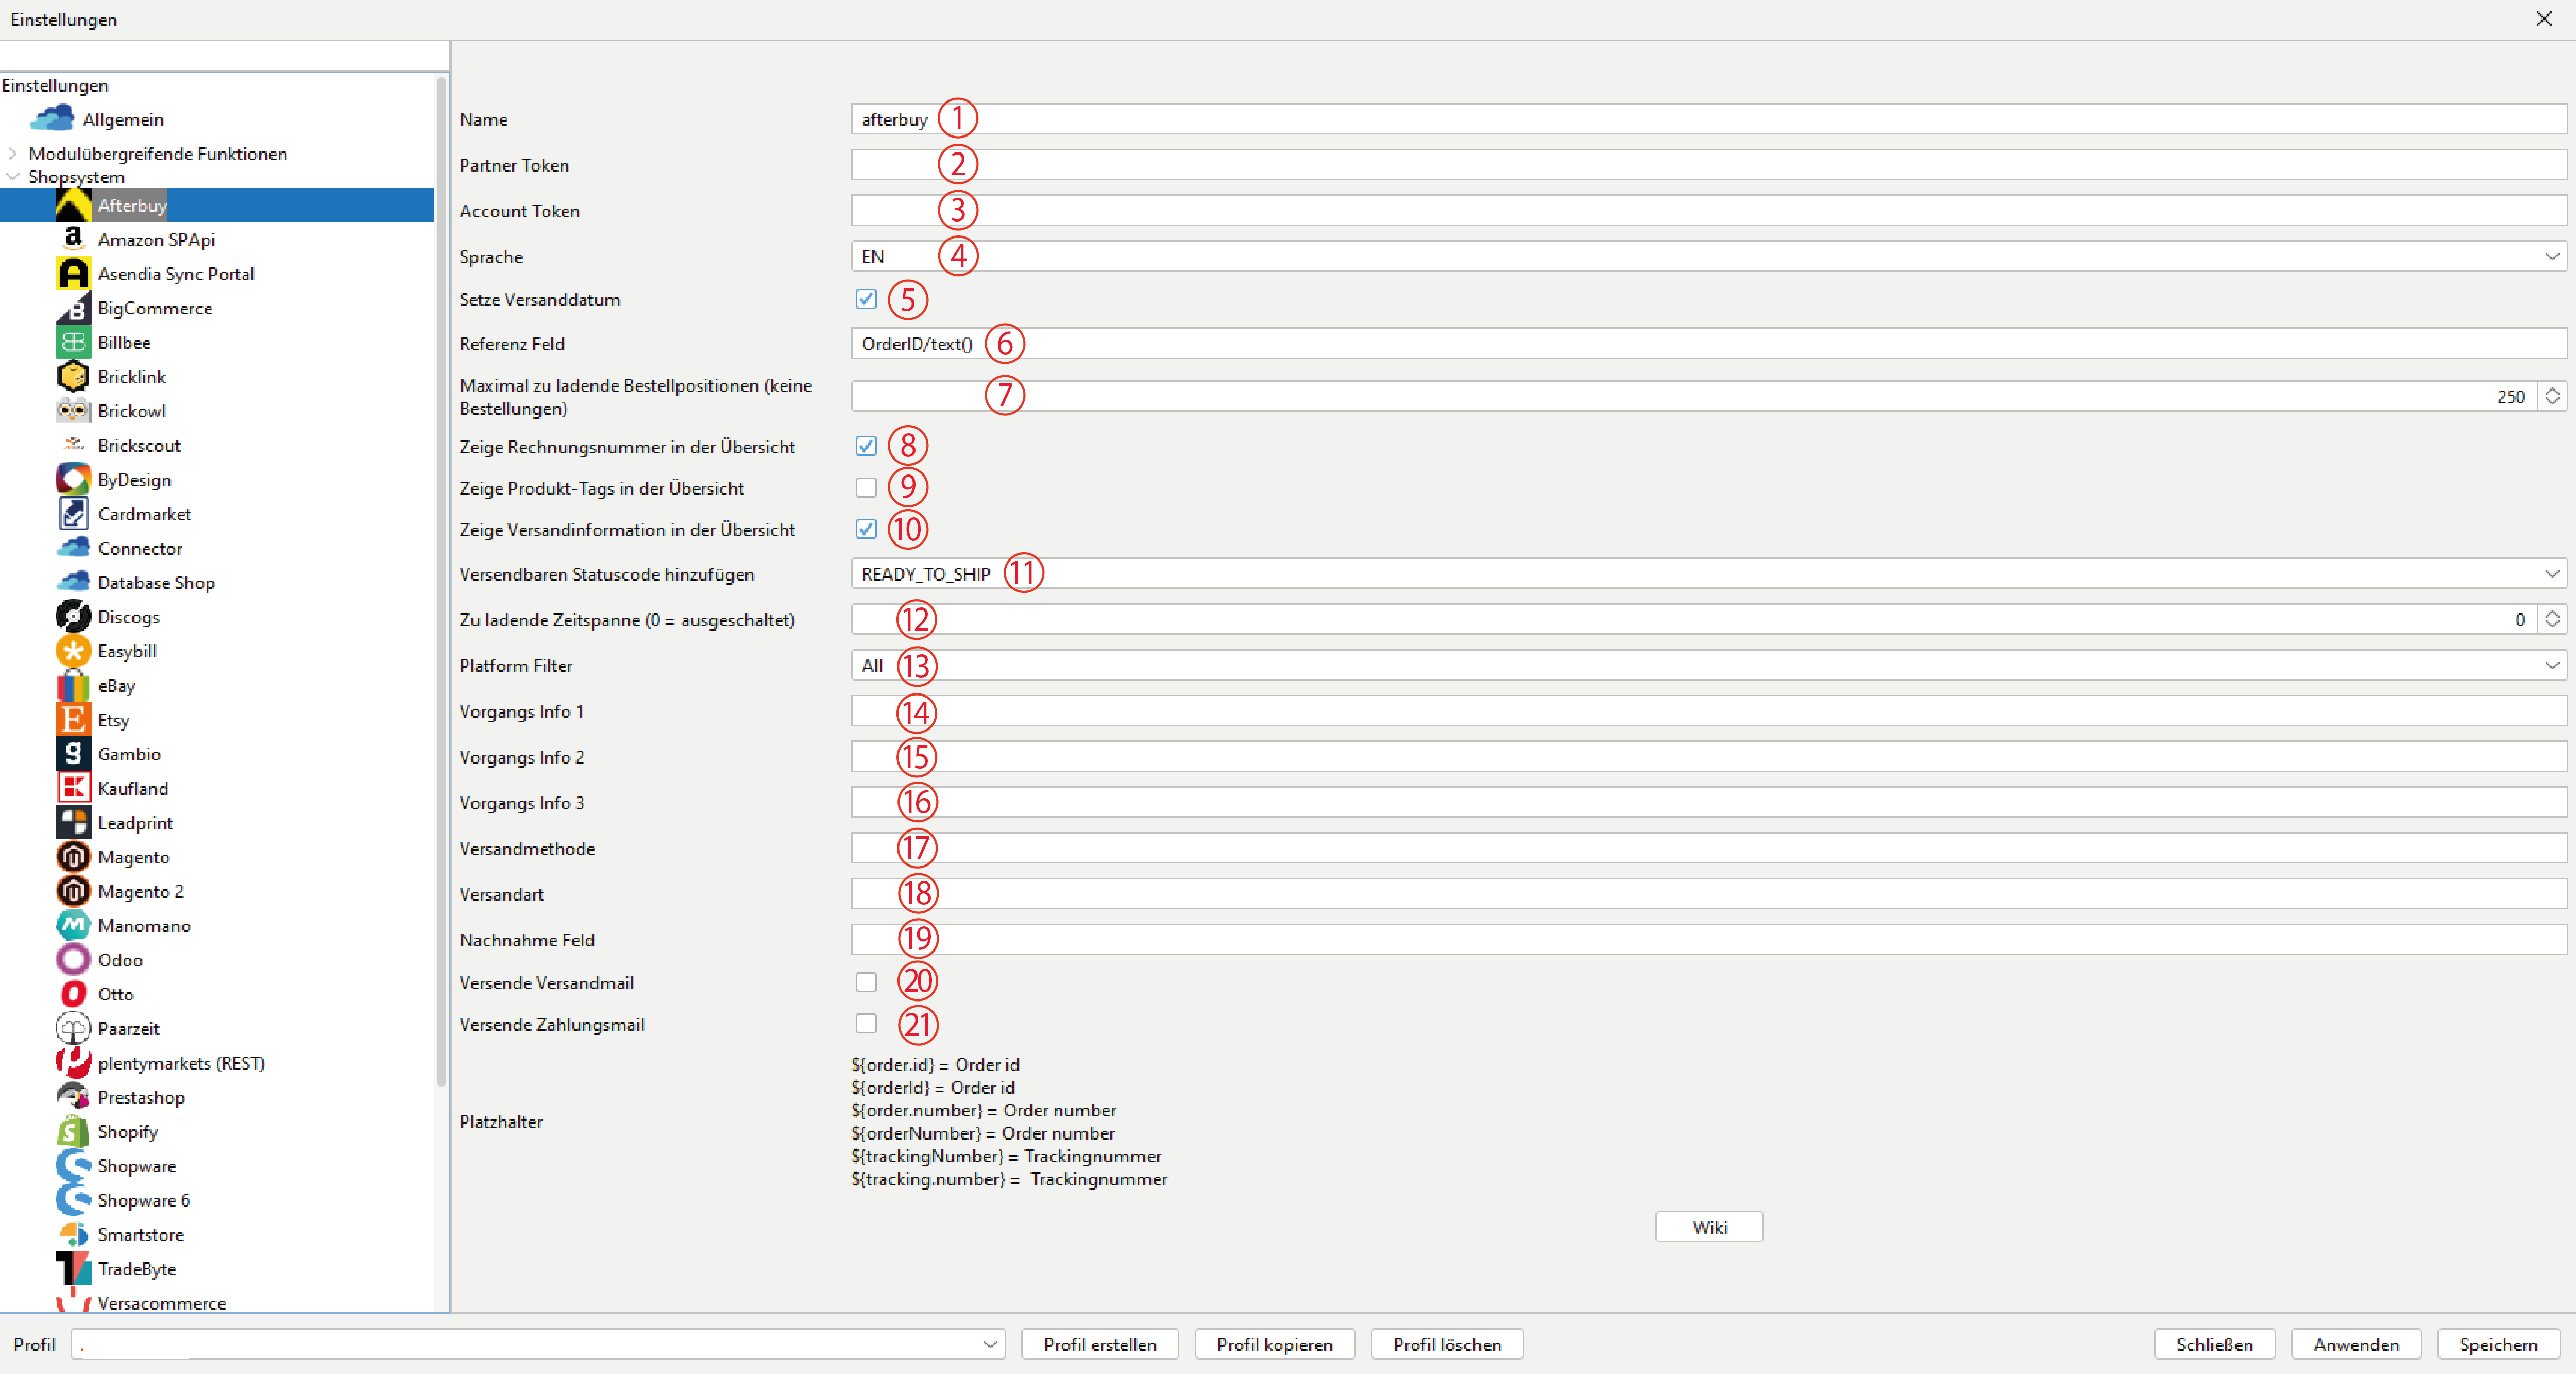Click the Leadprint icon
Screen dimensions: 2576x1374
pos(73,823)
